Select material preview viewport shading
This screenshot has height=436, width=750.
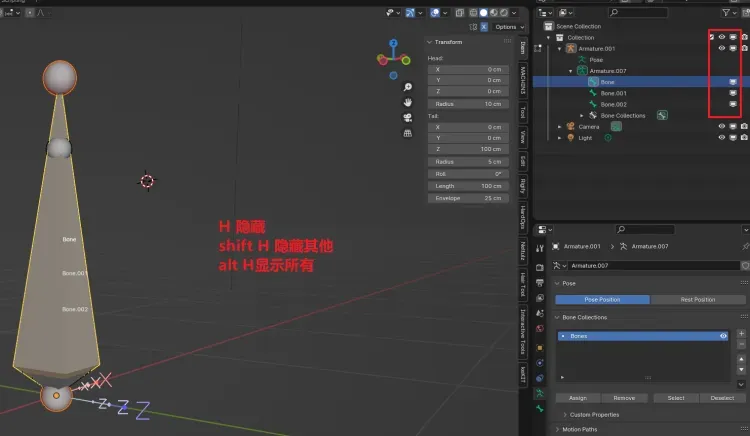coord(494,13)
